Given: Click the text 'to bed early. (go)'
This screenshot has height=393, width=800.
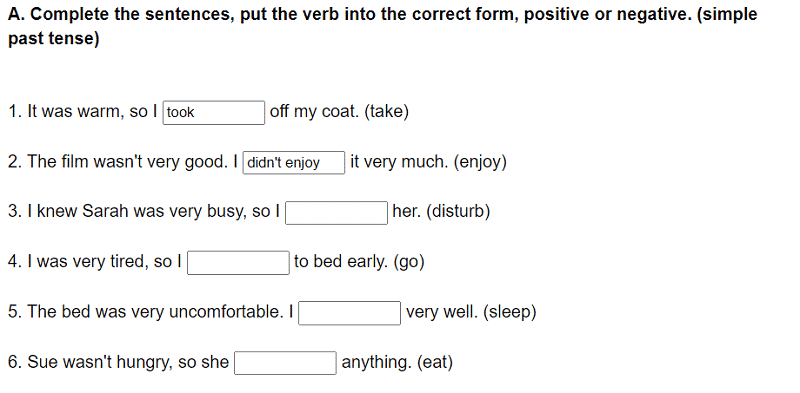Looking at the screenshot, I should 359,262.
